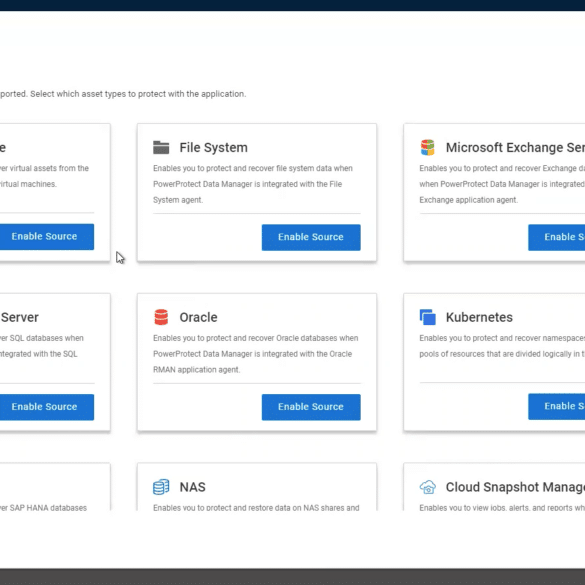Image resolution: width=585 pixels, height=585 pixels.
Task: Click the Exchange application agent description
Action: (502, 184)
